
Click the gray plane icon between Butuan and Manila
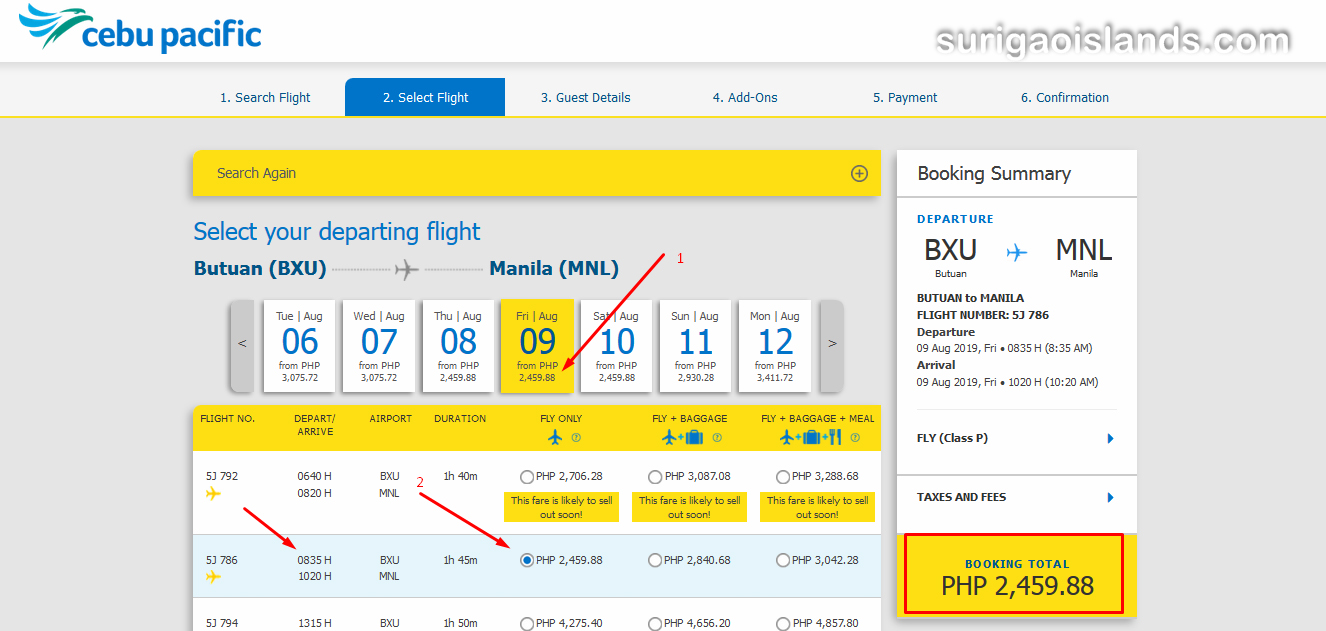point(406,269)
